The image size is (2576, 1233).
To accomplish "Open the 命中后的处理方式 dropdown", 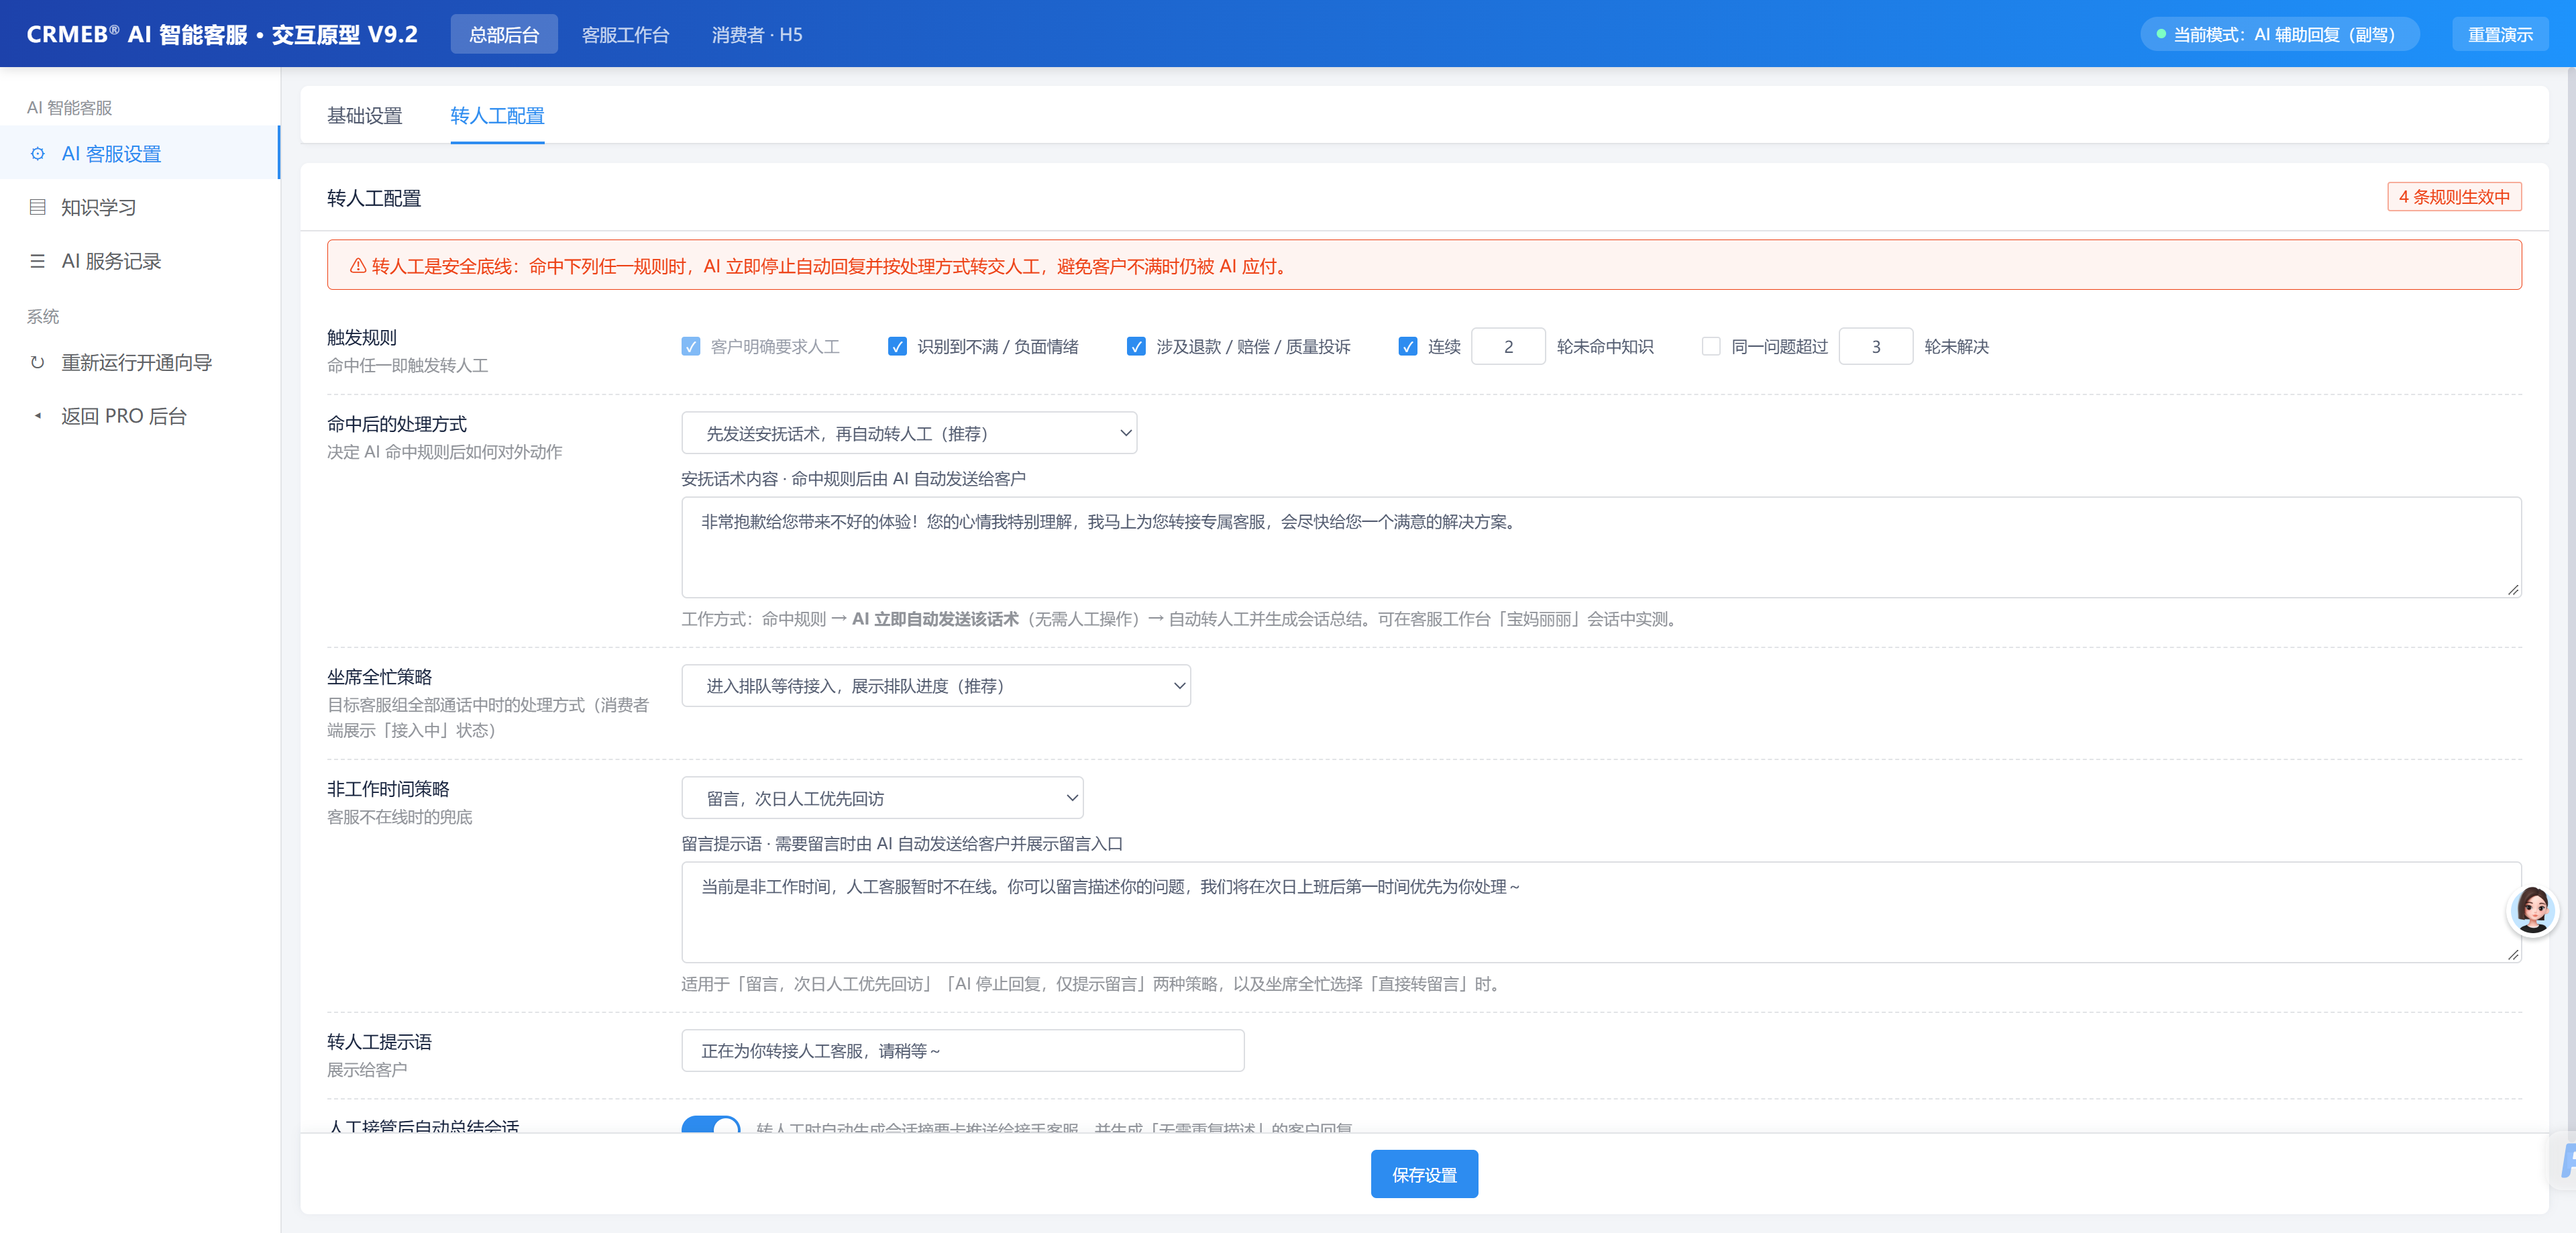I will coord(909,433).
